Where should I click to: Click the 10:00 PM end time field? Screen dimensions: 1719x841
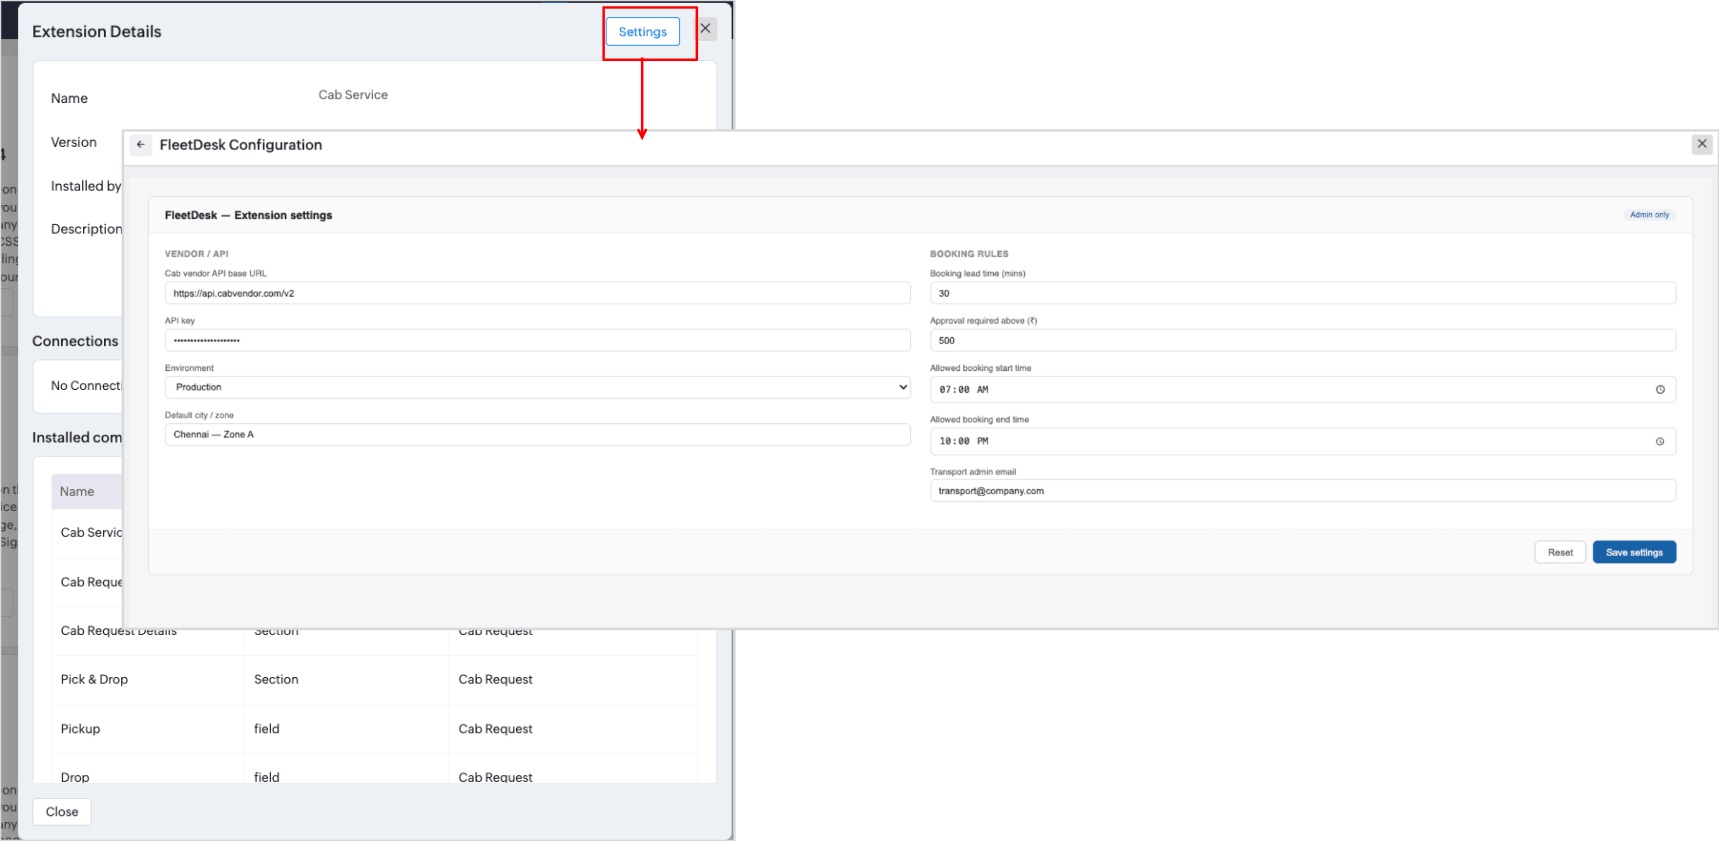(1302, 441)
